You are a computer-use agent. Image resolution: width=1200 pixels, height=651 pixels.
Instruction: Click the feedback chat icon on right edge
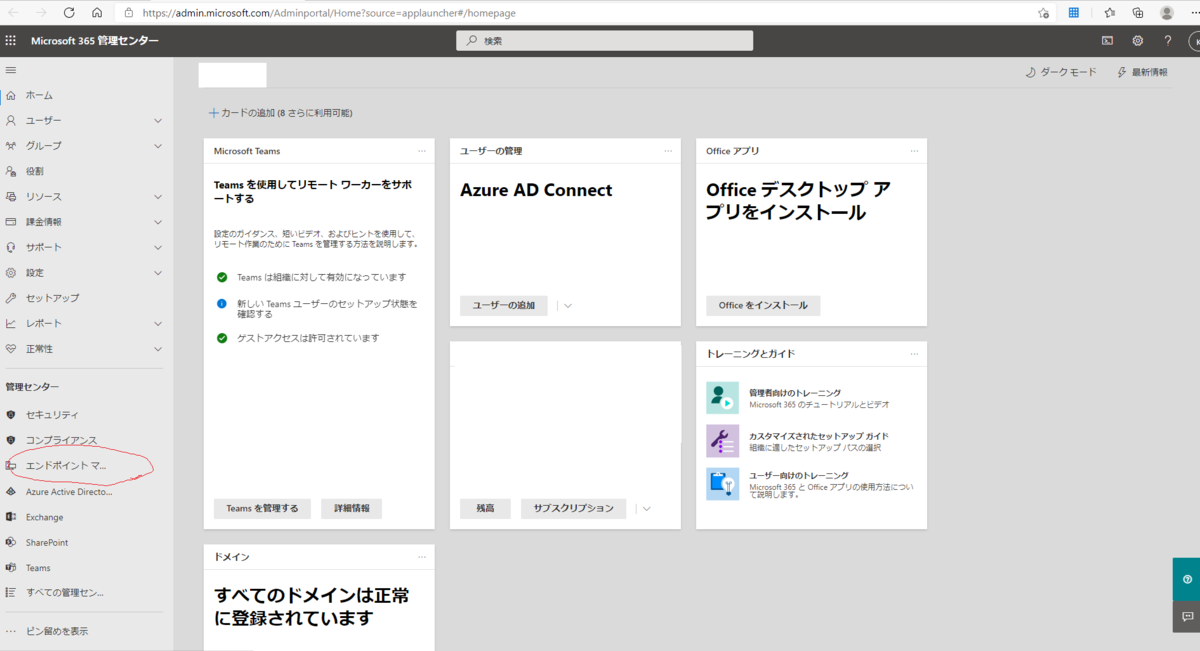point(1187,617)
